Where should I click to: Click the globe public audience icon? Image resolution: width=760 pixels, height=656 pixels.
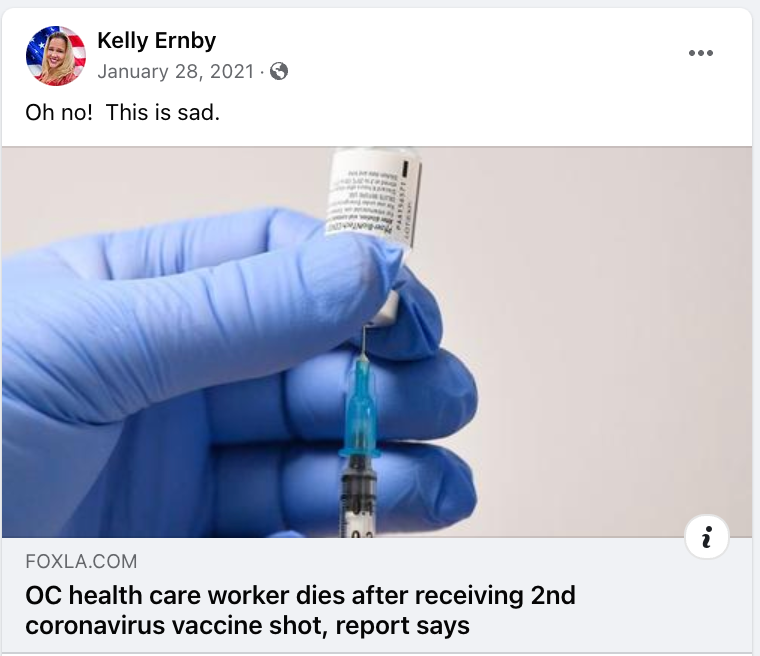[279, 71]
